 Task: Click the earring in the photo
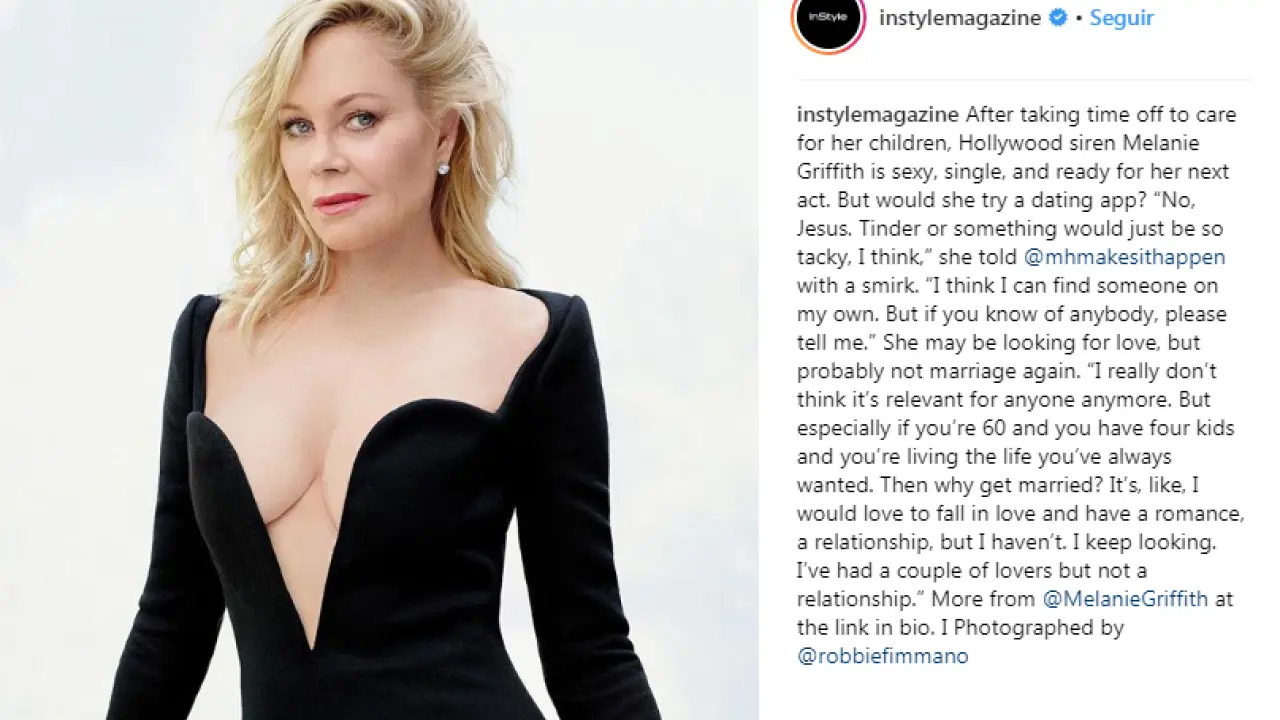coord(442,168)
